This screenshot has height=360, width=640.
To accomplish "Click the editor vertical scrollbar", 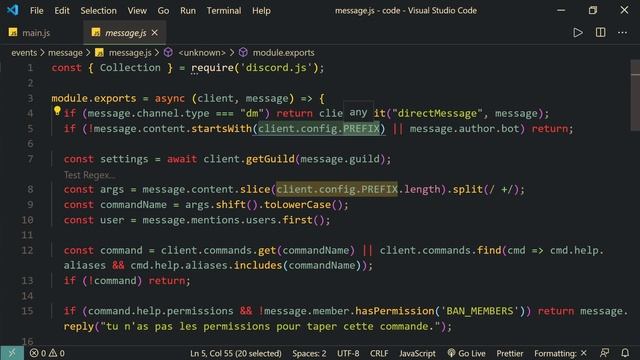I will coord(635,96).
